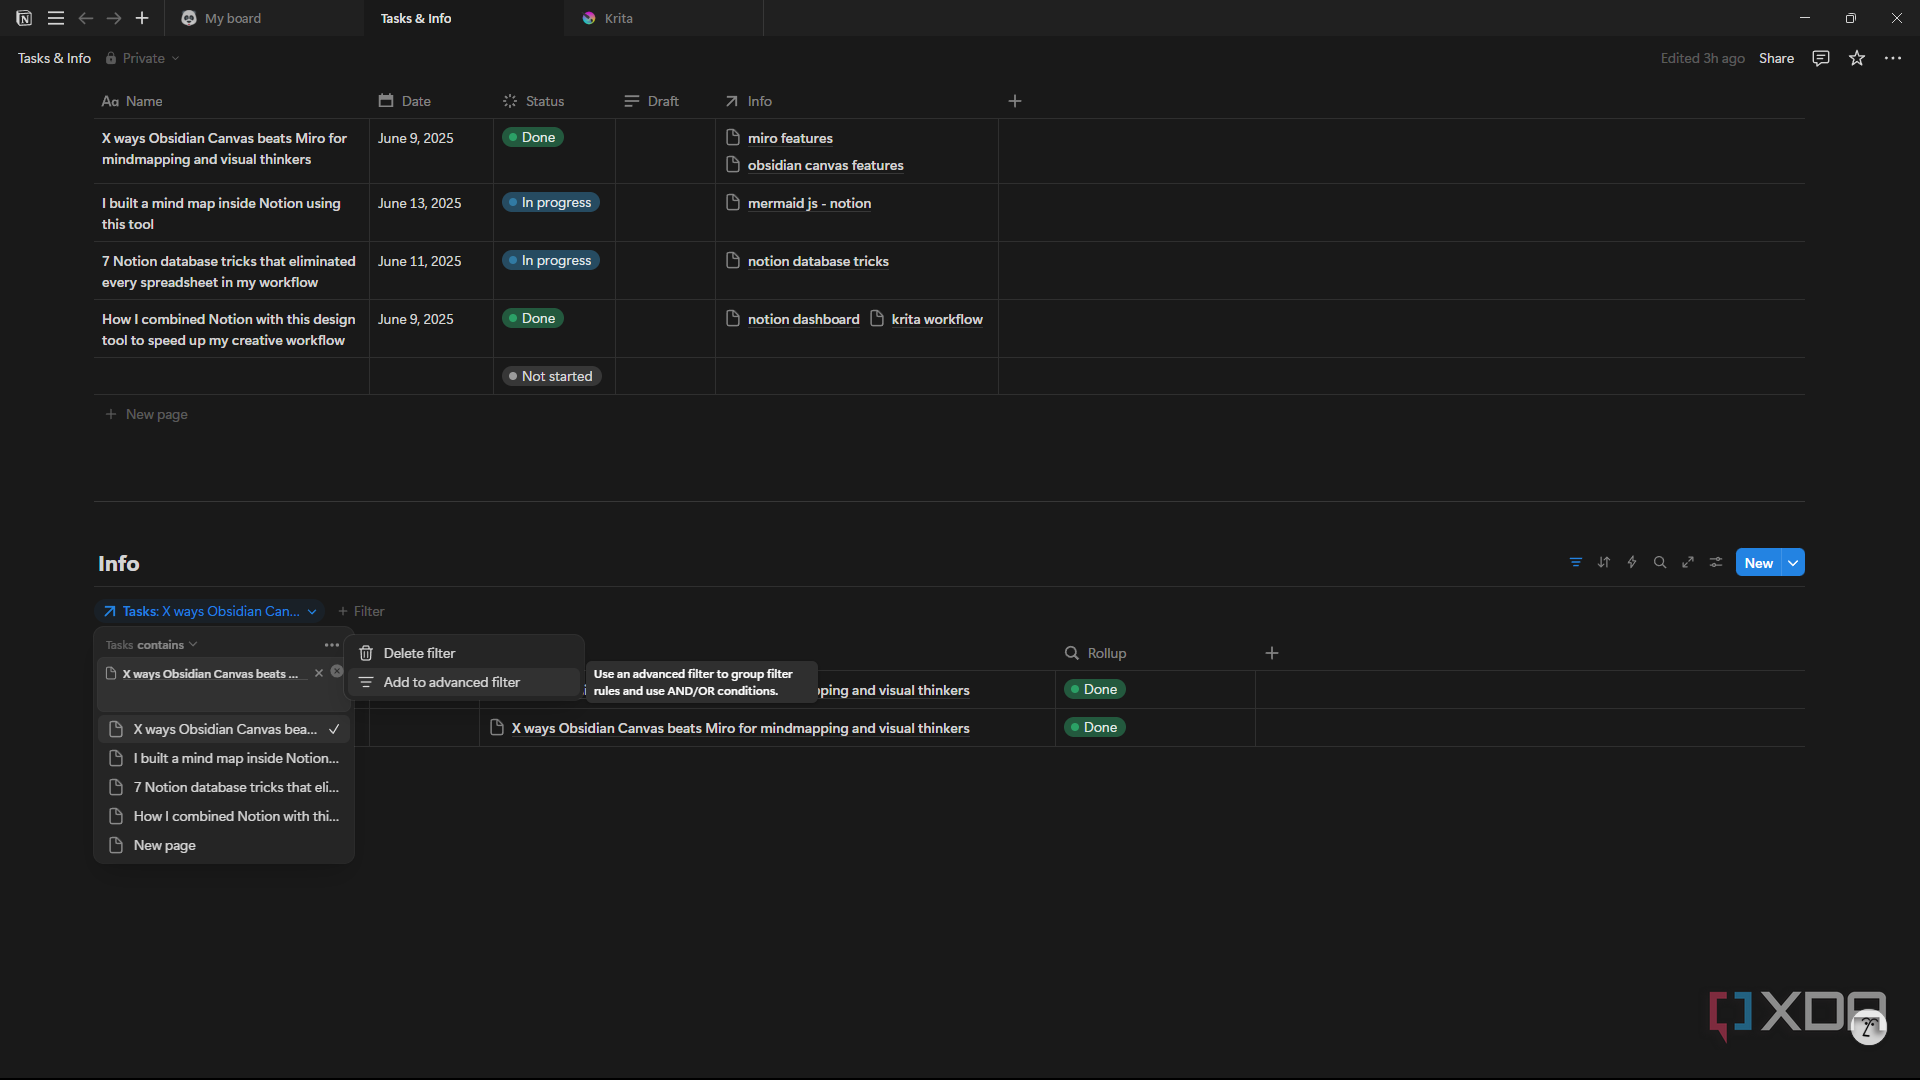Image resolution: width=1920 pixels, height=1080 pixels.
Task: Open a new tab with plus icon
Action: (x=142, y=18)
